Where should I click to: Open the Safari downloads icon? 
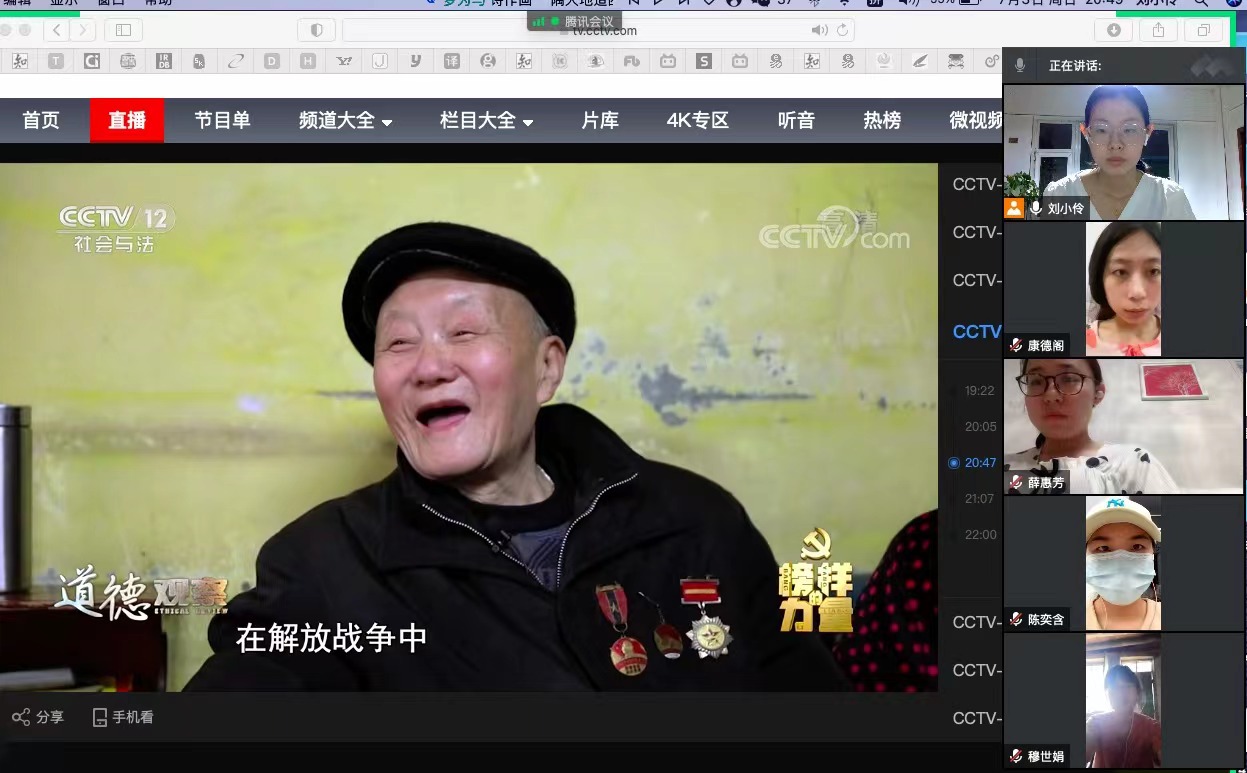[1113, 30]
